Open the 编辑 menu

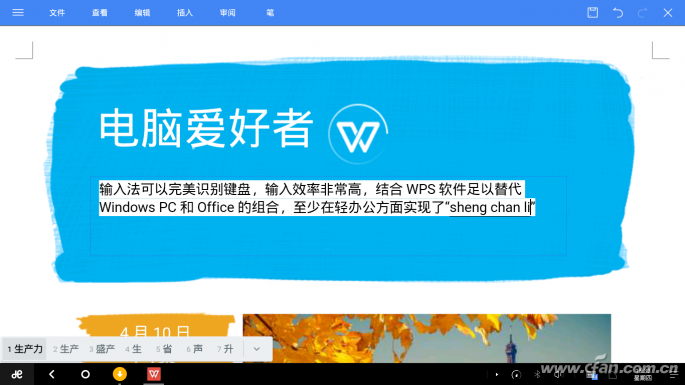[142, 13]
